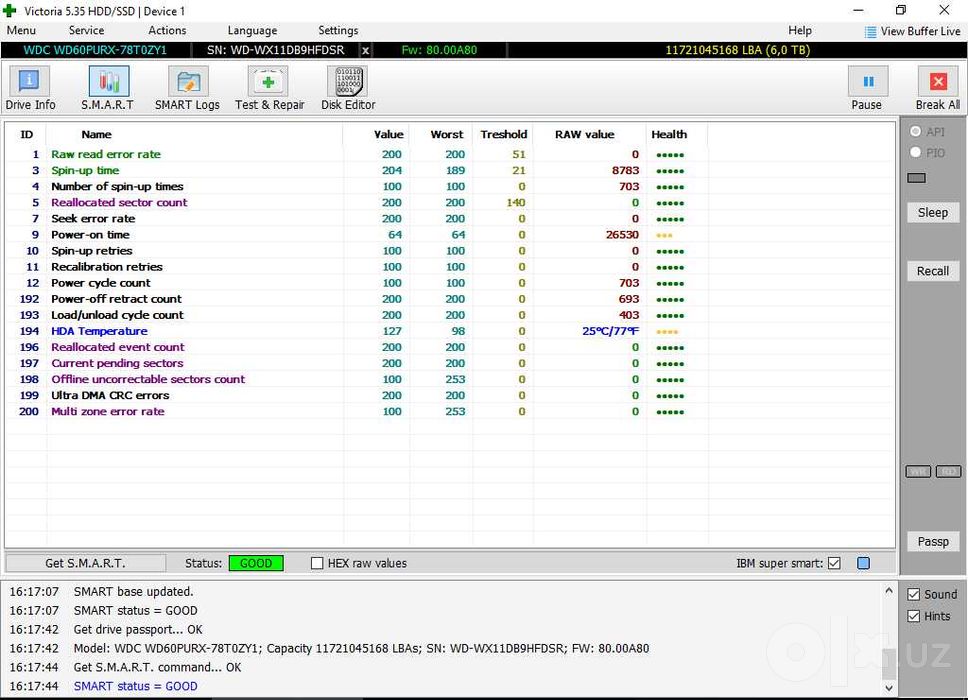
Task: Click the Break All red X icon
Action: coord(938,82)
